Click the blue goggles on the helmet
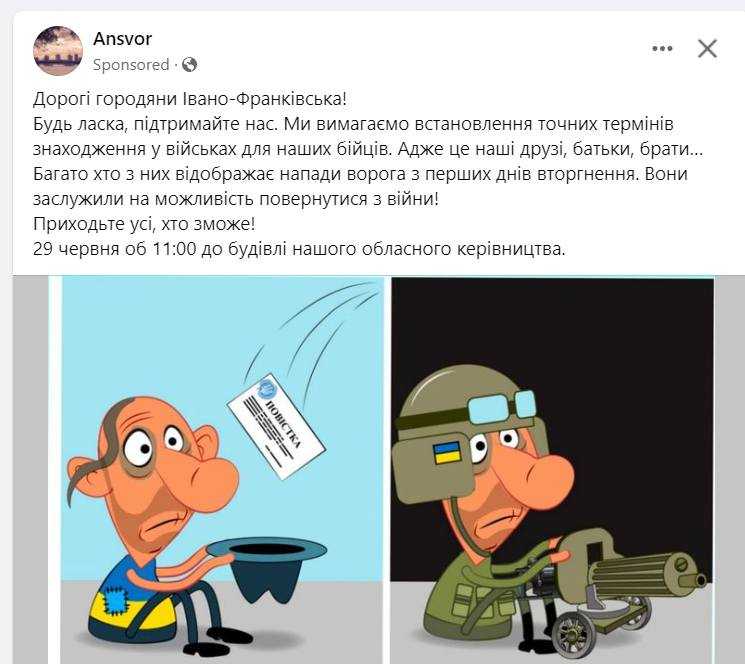The height and width of the screenshot is (664, 745). pyautogui.click(x=502, y=406)
